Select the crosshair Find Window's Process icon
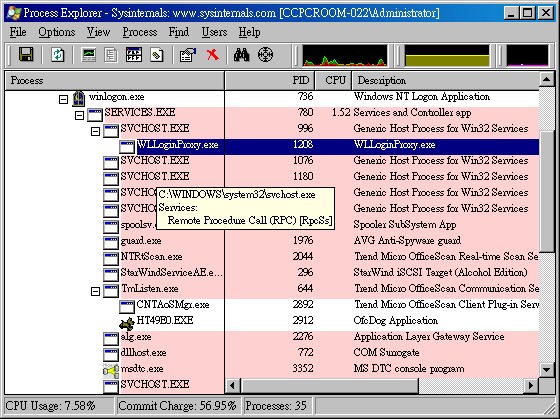The image size is (560, 419). point(265,55)
